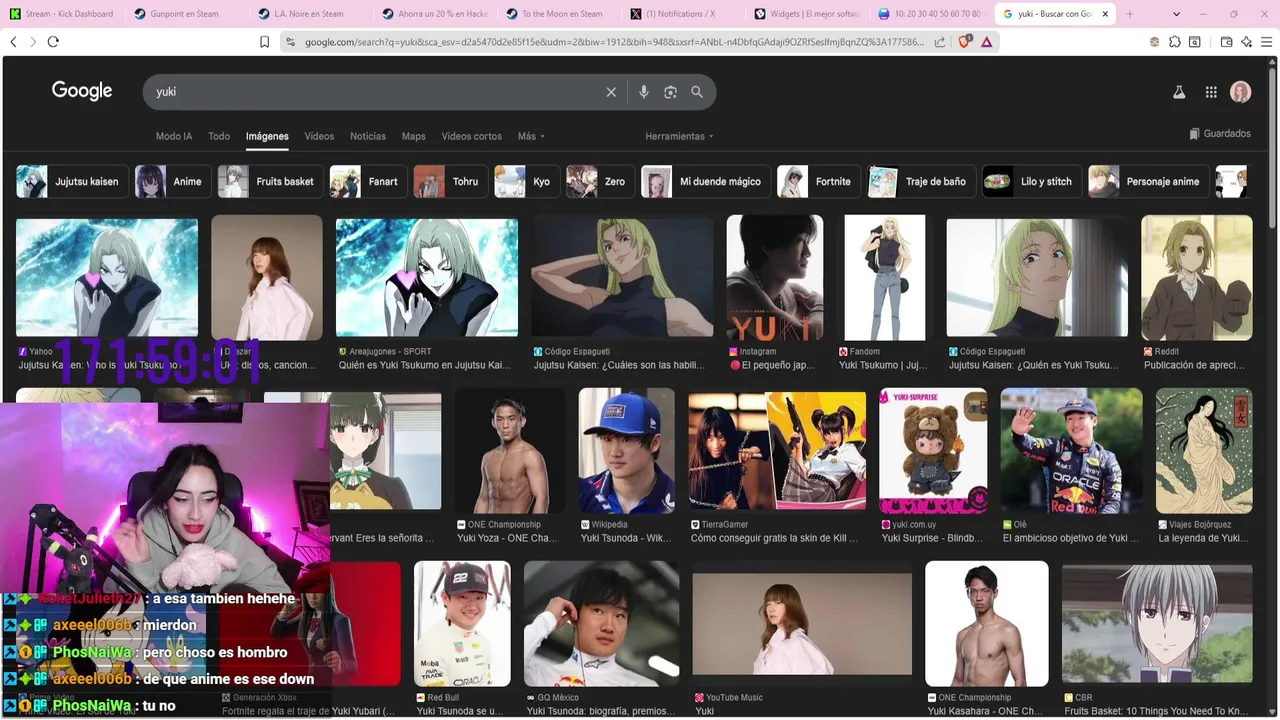Viewport: 1280px width, 720px height.
Task: Open Yuki Yoza - ONE Championship link
Action: (506, 538)
